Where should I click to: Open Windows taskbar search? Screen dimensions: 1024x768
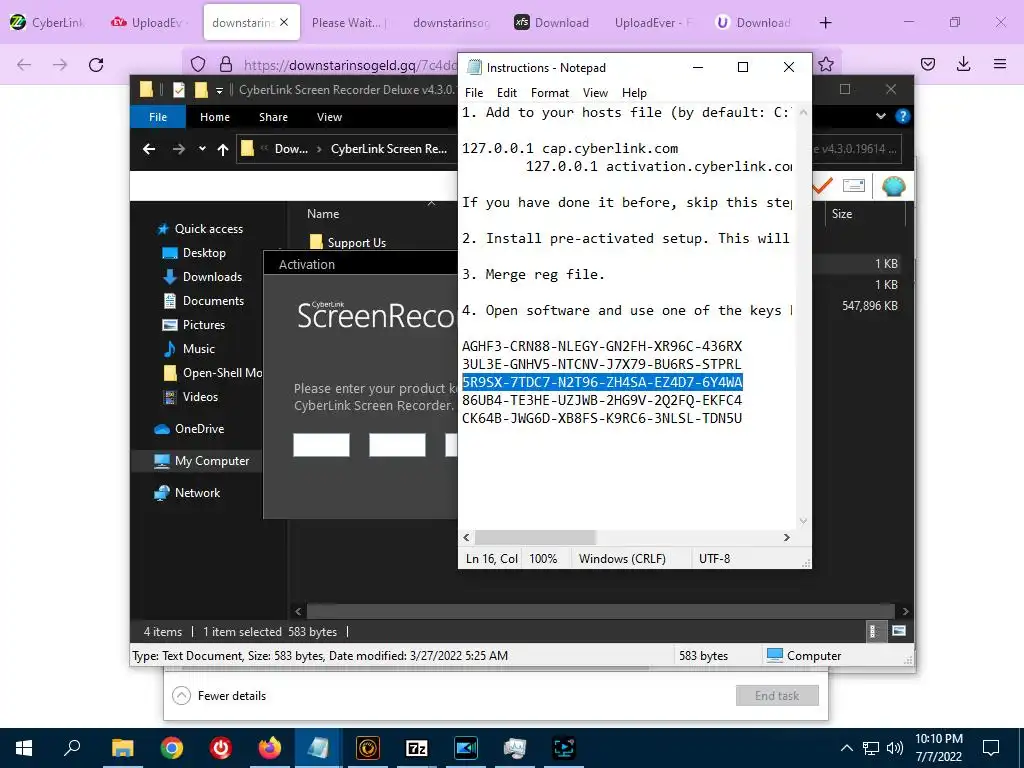[72, 748]
